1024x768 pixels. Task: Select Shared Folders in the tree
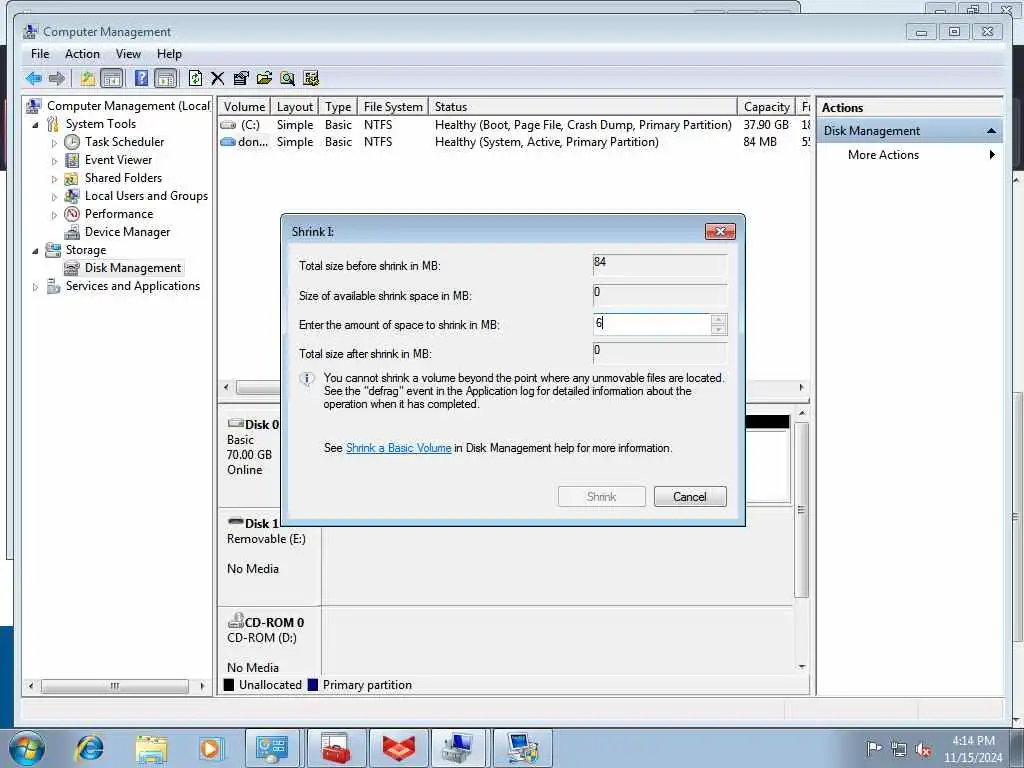[x=123, y=178]
